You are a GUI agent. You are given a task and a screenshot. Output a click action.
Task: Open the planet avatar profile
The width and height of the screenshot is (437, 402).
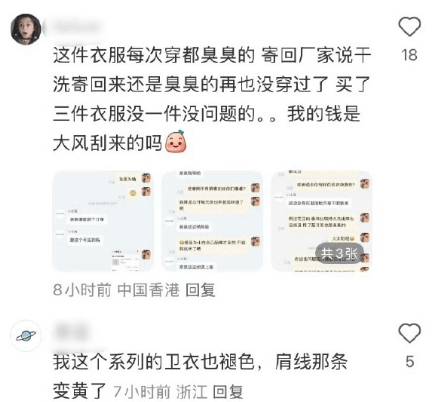(26, 336)
